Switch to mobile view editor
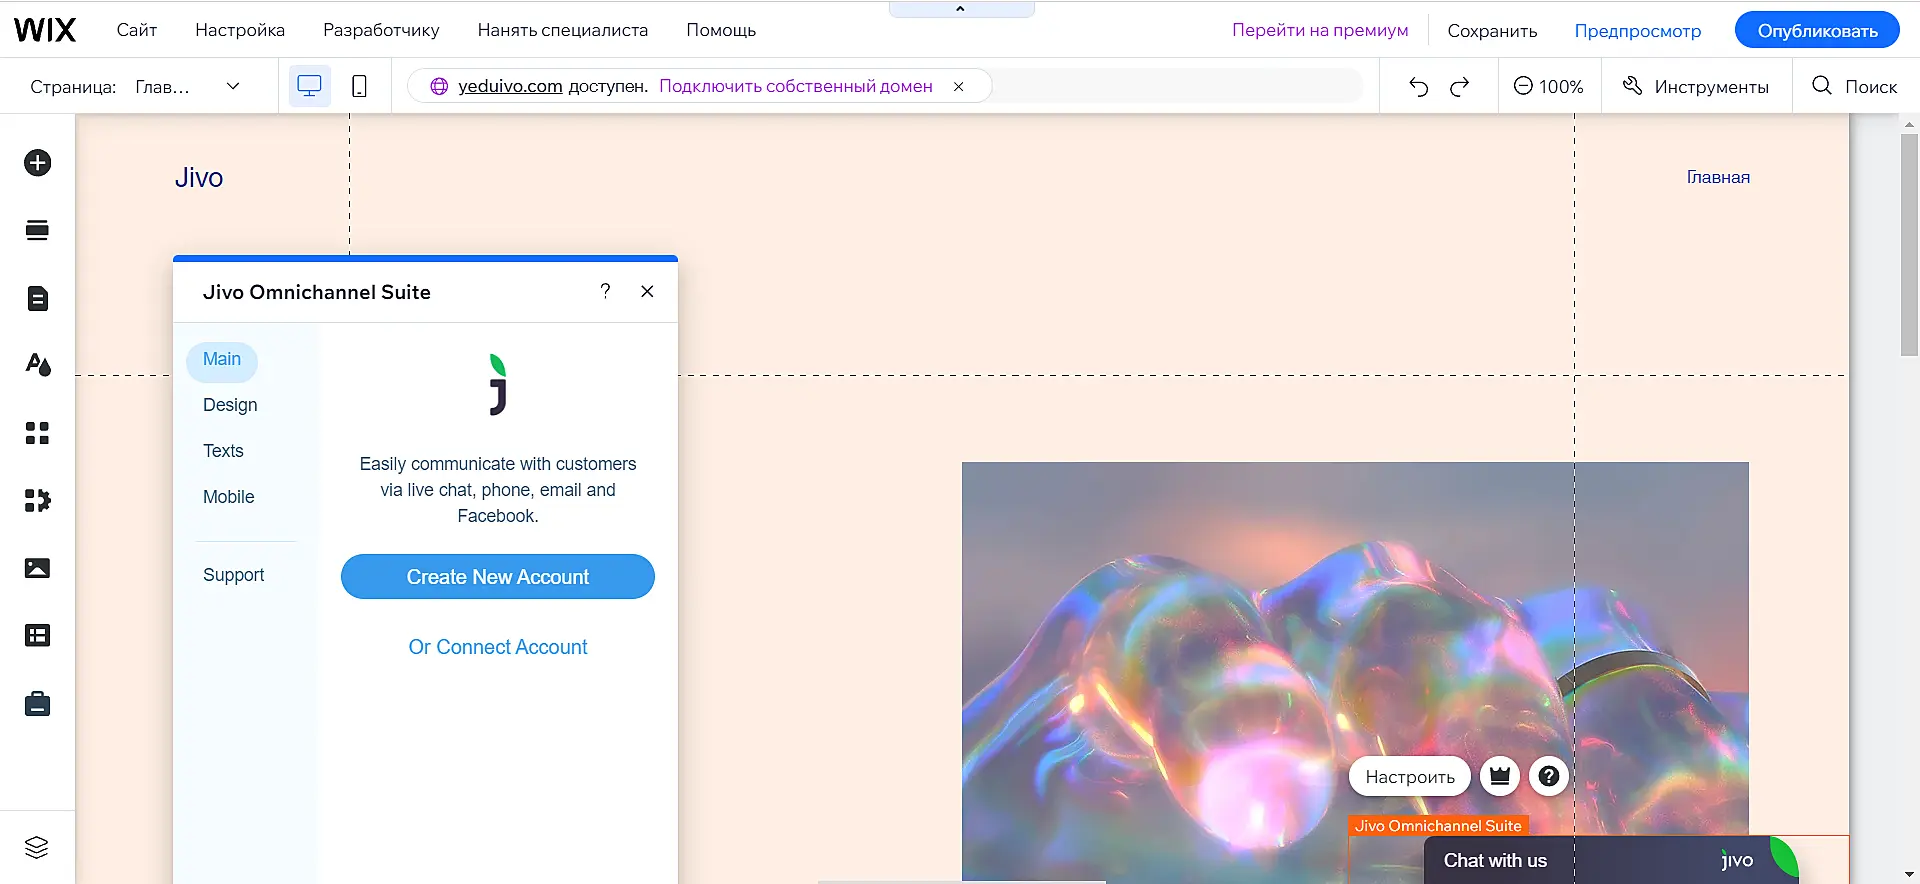 (359, 86)
